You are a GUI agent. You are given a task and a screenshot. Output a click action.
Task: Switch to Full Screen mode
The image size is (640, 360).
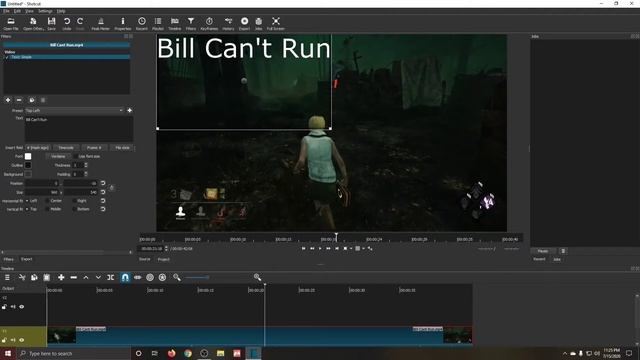[x=276, y=24]
